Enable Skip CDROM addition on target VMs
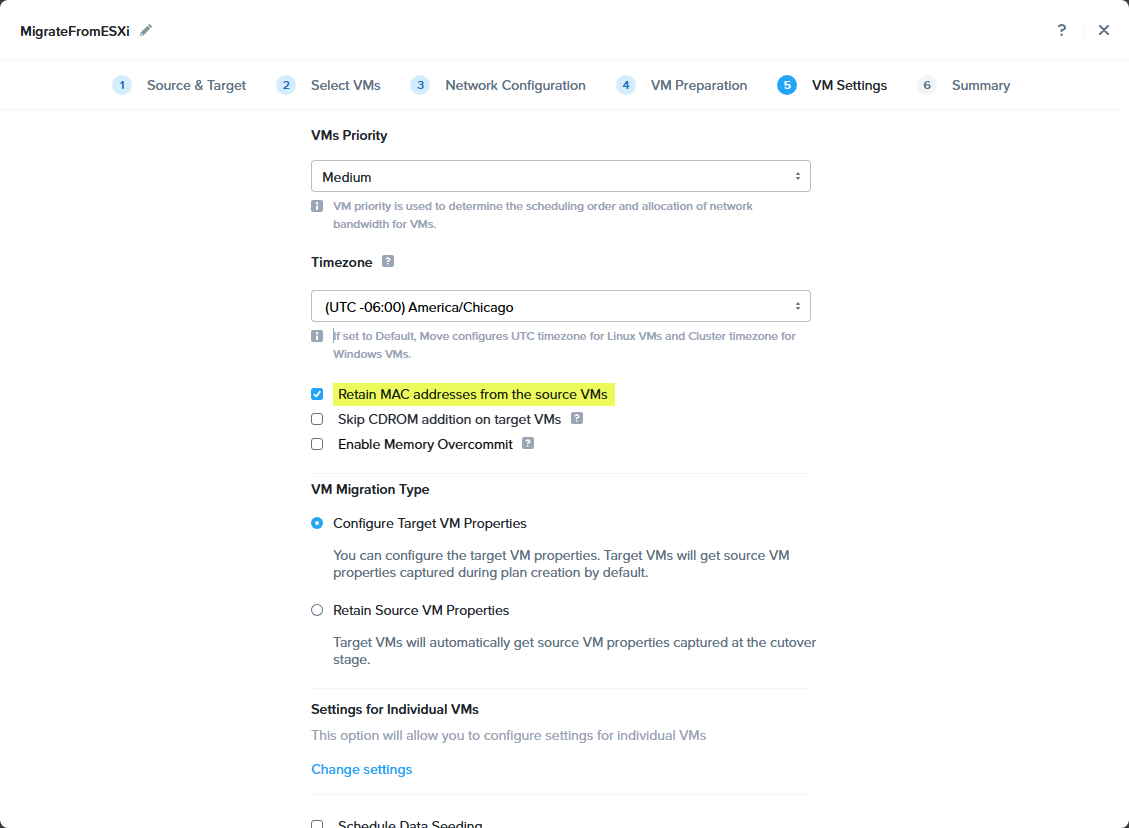 [x=317, y=419]
